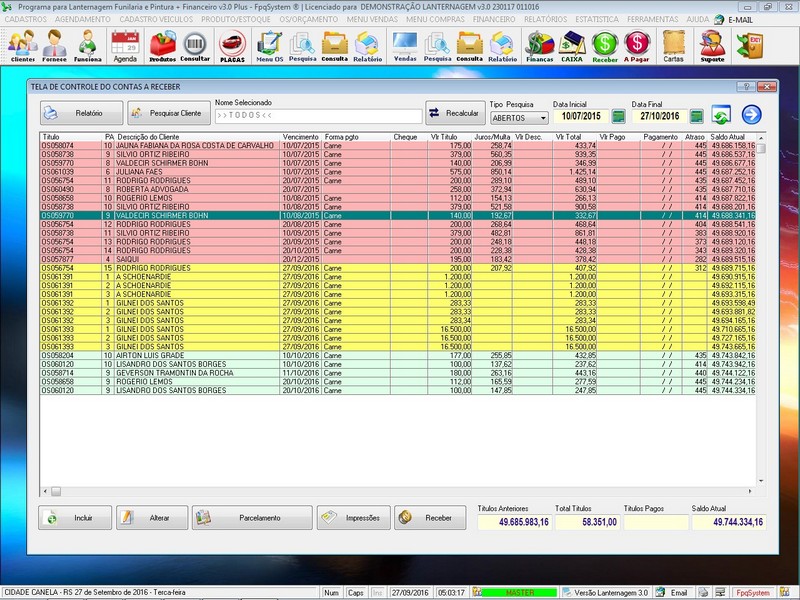Screen dimensions: 800x600
Task: Select GEVERSON TRAMONTIN DA ROCHA row
Action: click(x=397, y=373)
